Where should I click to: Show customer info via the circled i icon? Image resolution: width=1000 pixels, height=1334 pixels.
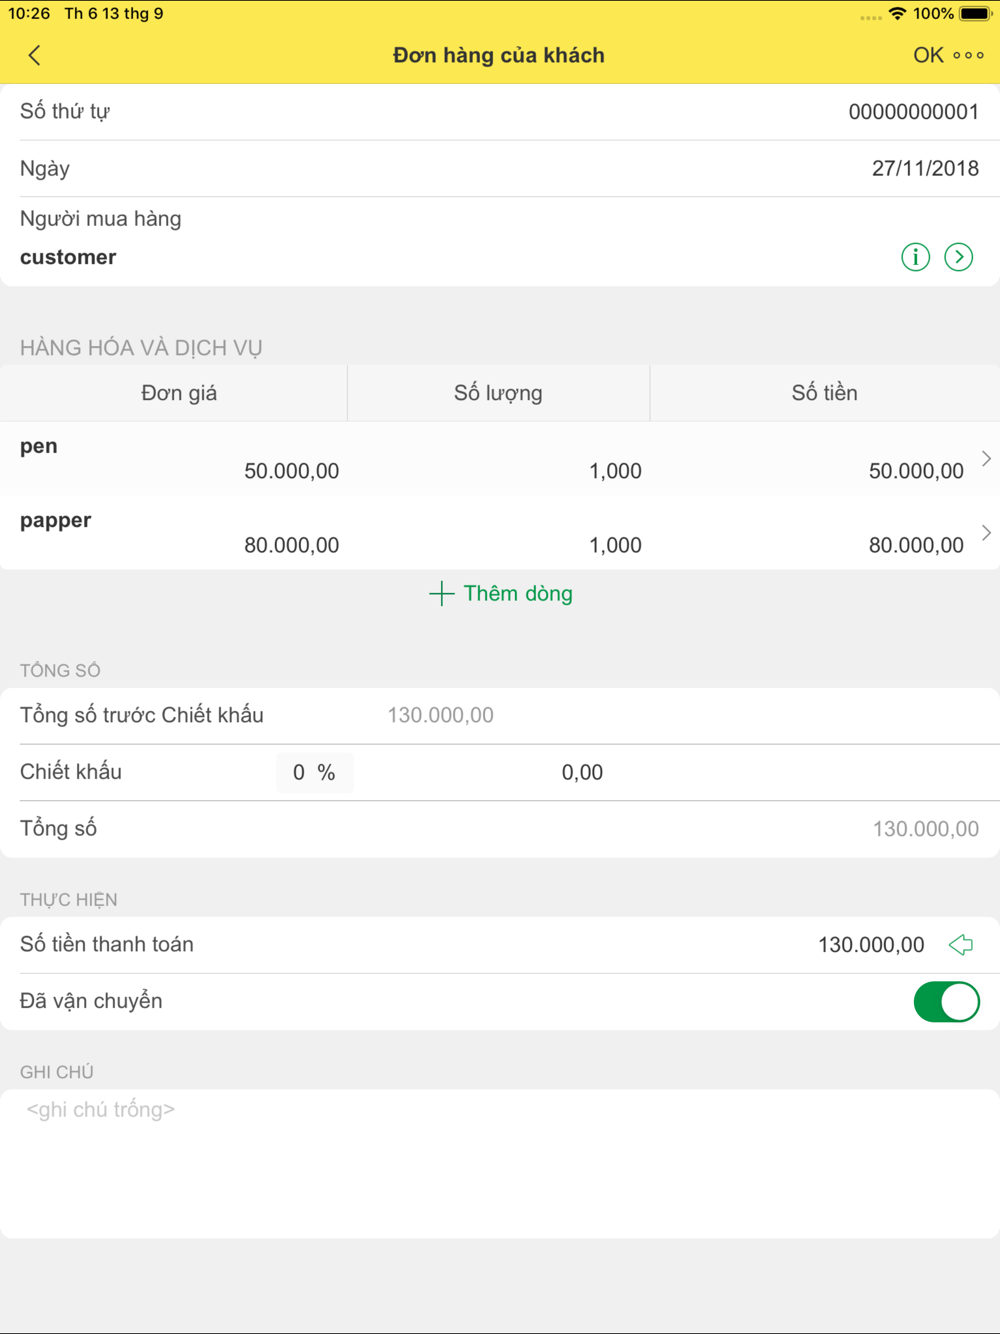(x=915, y=257)
